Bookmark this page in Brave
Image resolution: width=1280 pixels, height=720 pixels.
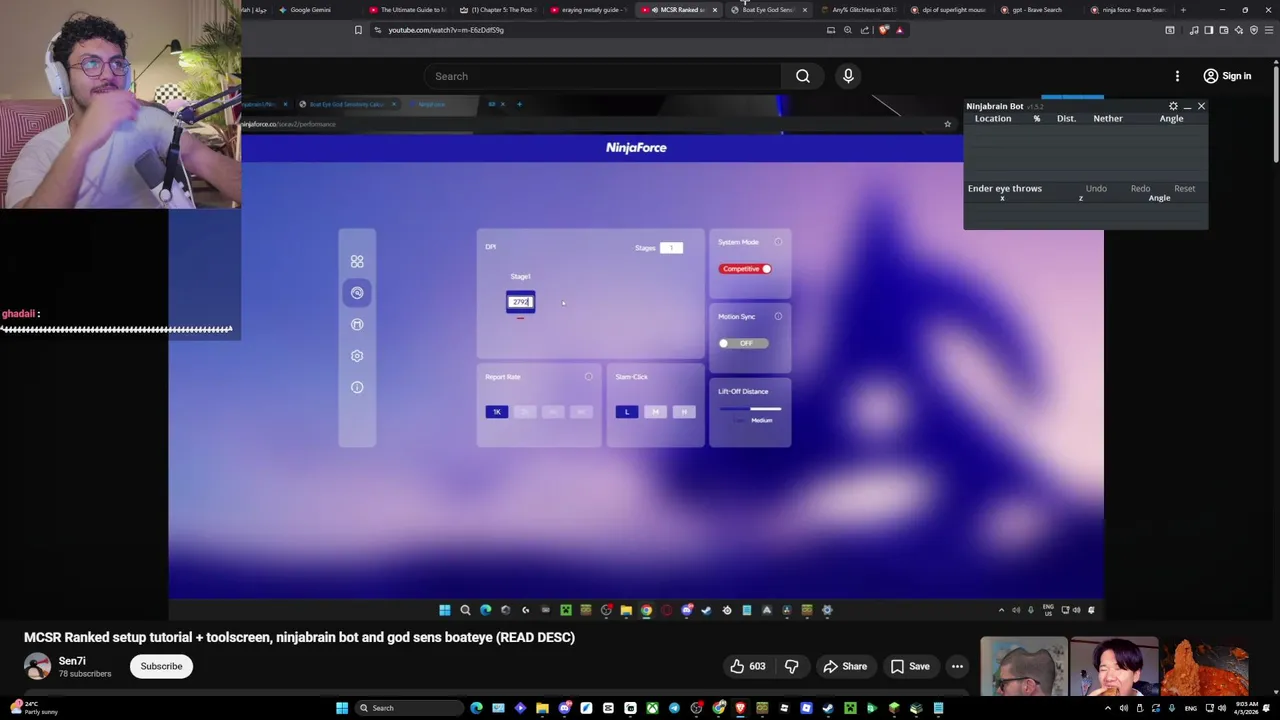tap(358, 30)
